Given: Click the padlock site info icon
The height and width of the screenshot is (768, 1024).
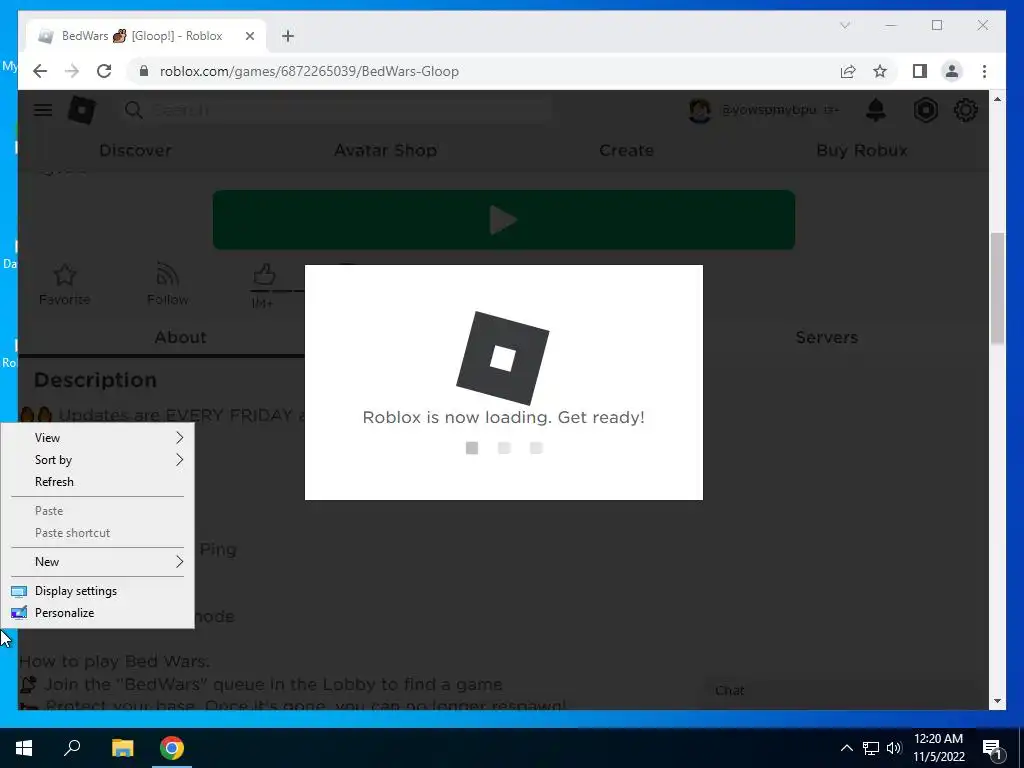Looking at the screenshot, I should 144,71.
